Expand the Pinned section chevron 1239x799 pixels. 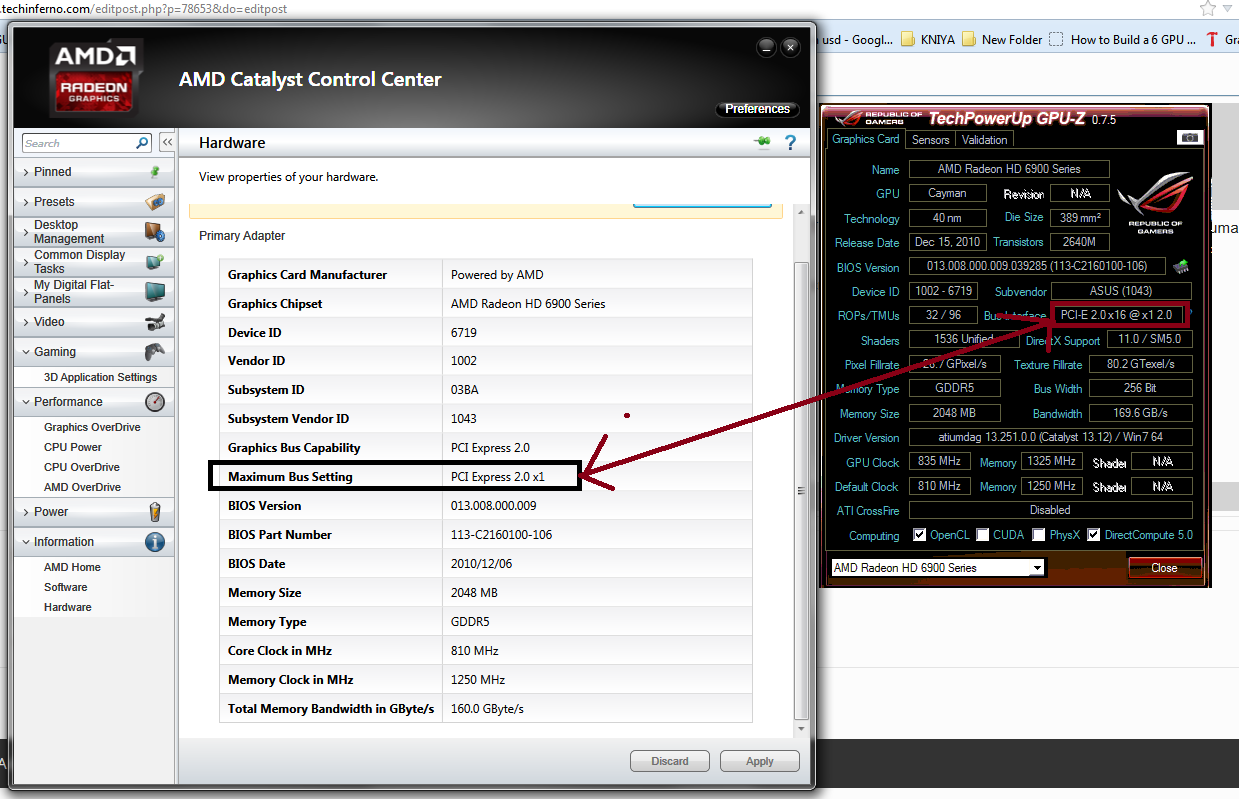pyautogui.click(x=25, y=172)
